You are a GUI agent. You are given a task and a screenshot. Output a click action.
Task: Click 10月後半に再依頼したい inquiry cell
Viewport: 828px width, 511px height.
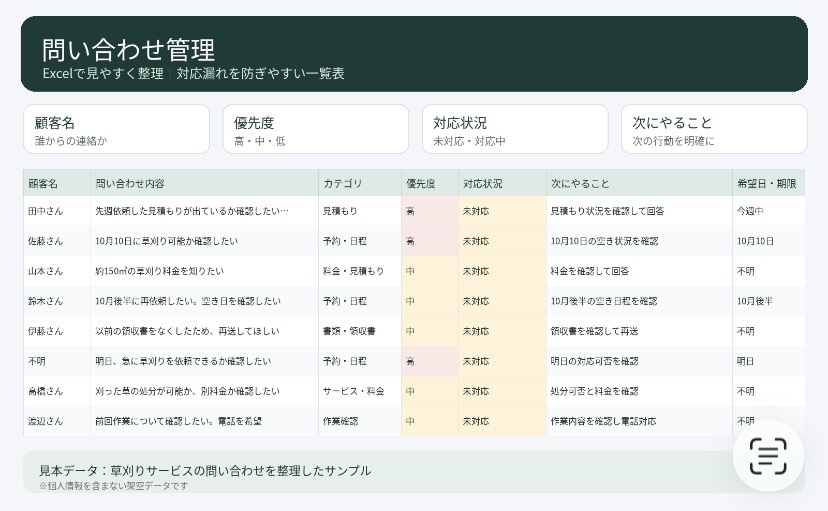tap(204, 301)
